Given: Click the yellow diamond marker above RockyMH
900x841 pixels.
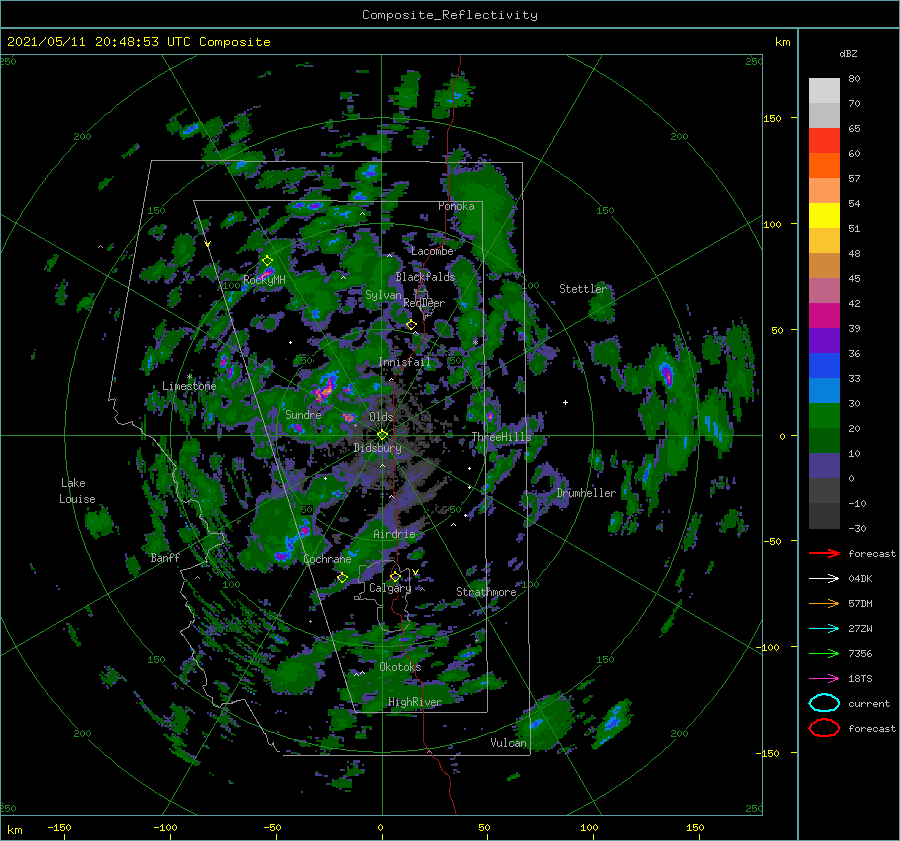Looking at the screenshot, I should pos(267,261).
